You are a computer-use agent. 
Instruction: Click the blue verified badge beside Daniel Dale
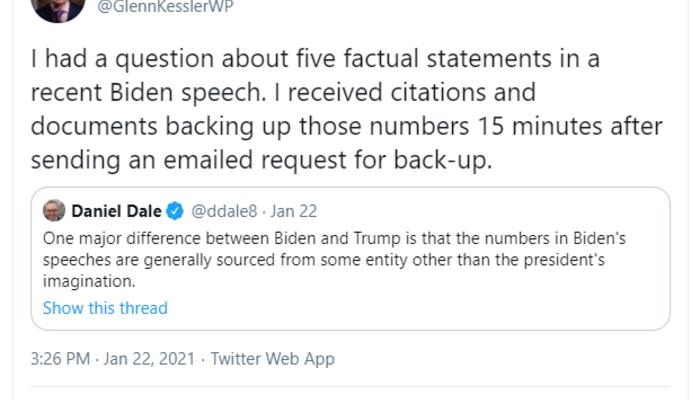pos(175,211)
